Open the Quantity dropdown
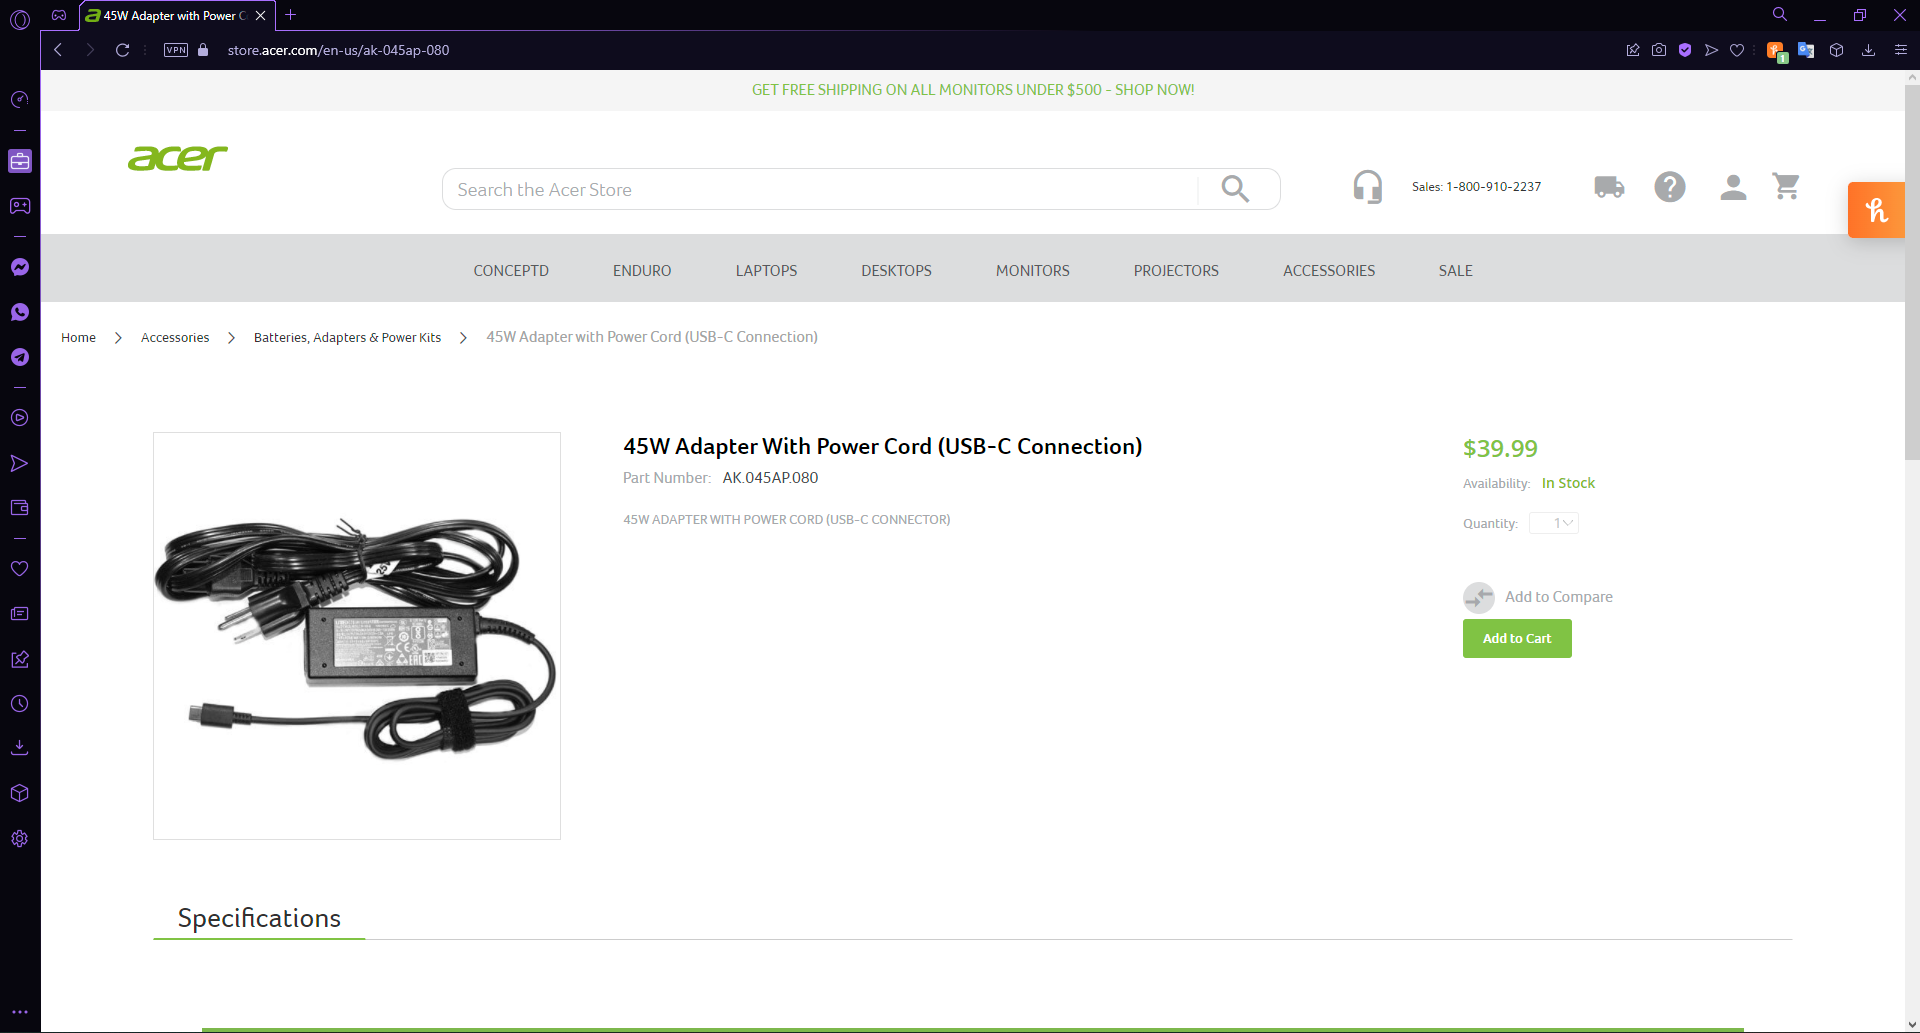 (1554, 523)
